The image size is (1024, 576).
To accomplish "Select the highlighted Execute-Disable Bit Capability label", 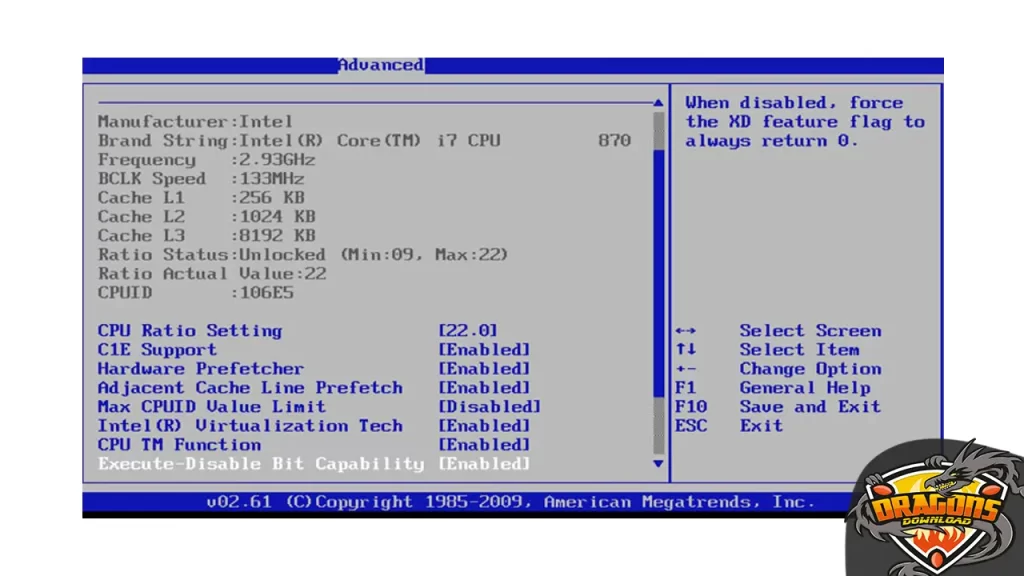I will tap(260, 464).
